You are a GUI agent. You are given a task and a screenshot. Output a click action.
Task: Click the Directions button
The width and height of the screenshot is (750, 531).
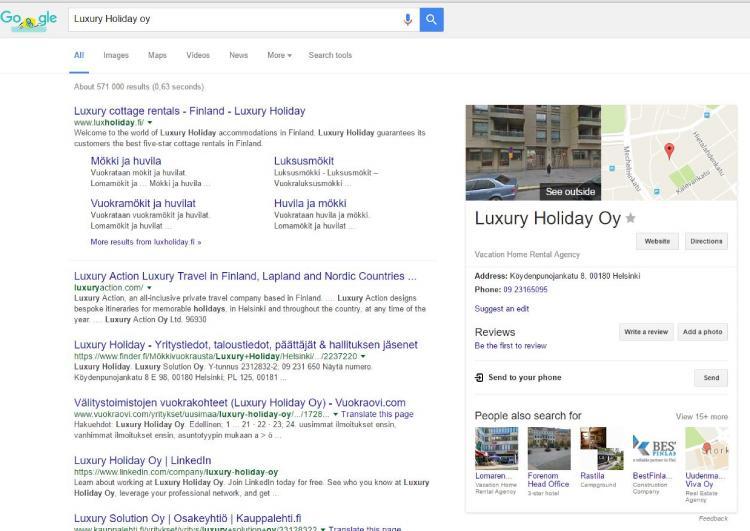click(706, 241)
